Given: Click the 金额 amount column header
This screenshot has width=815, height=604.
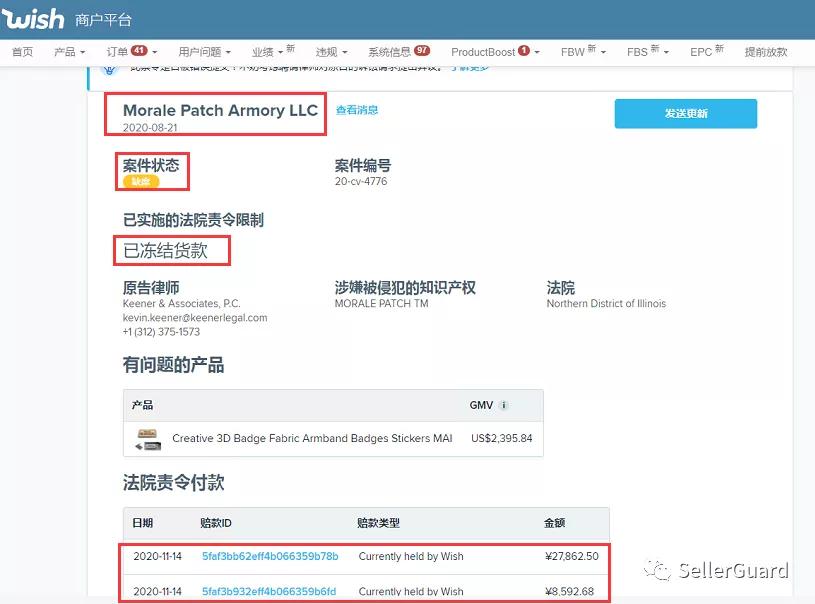Looking at the screenshot, I should click(555, 523).
